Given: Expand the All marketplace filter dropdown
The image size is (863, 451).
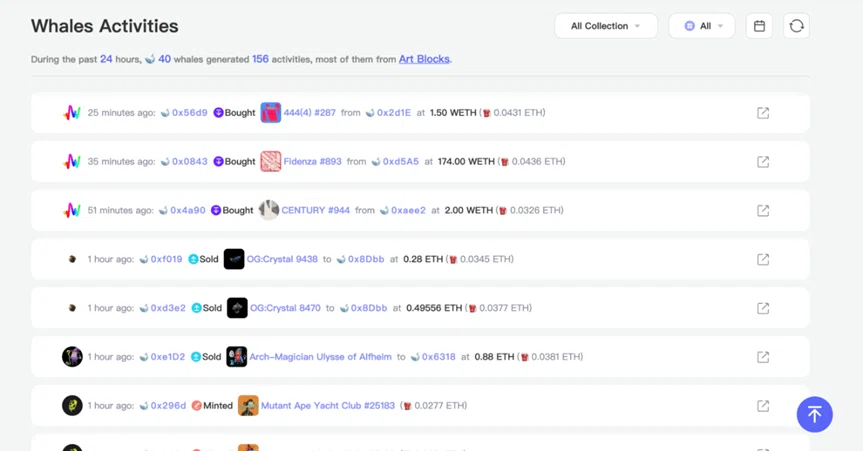Looking at the screenshot, I should click(x=702, y=26).
